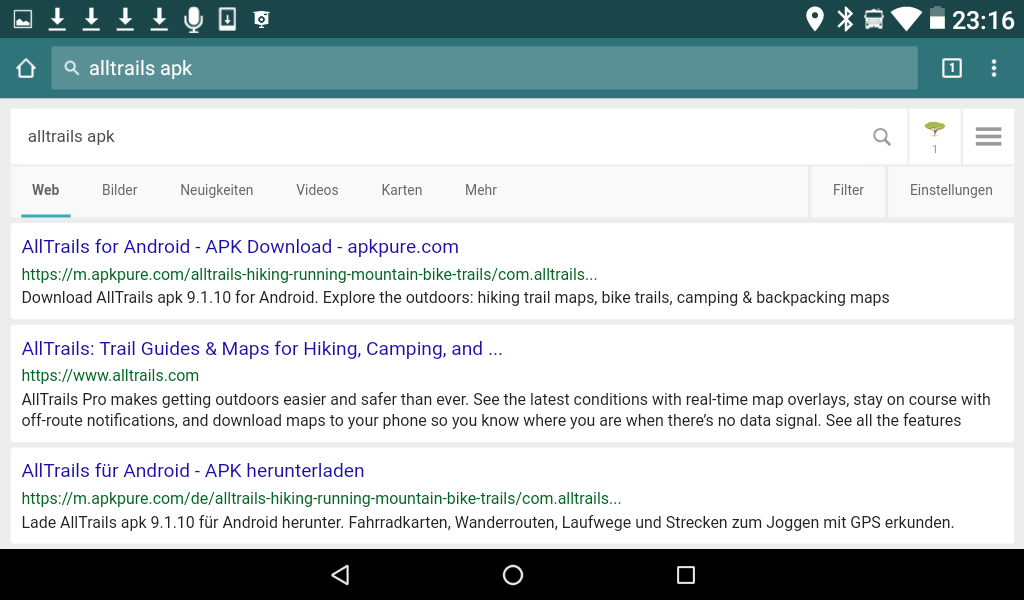
Task: Tap the browser home icon
Action: [26, 68]
